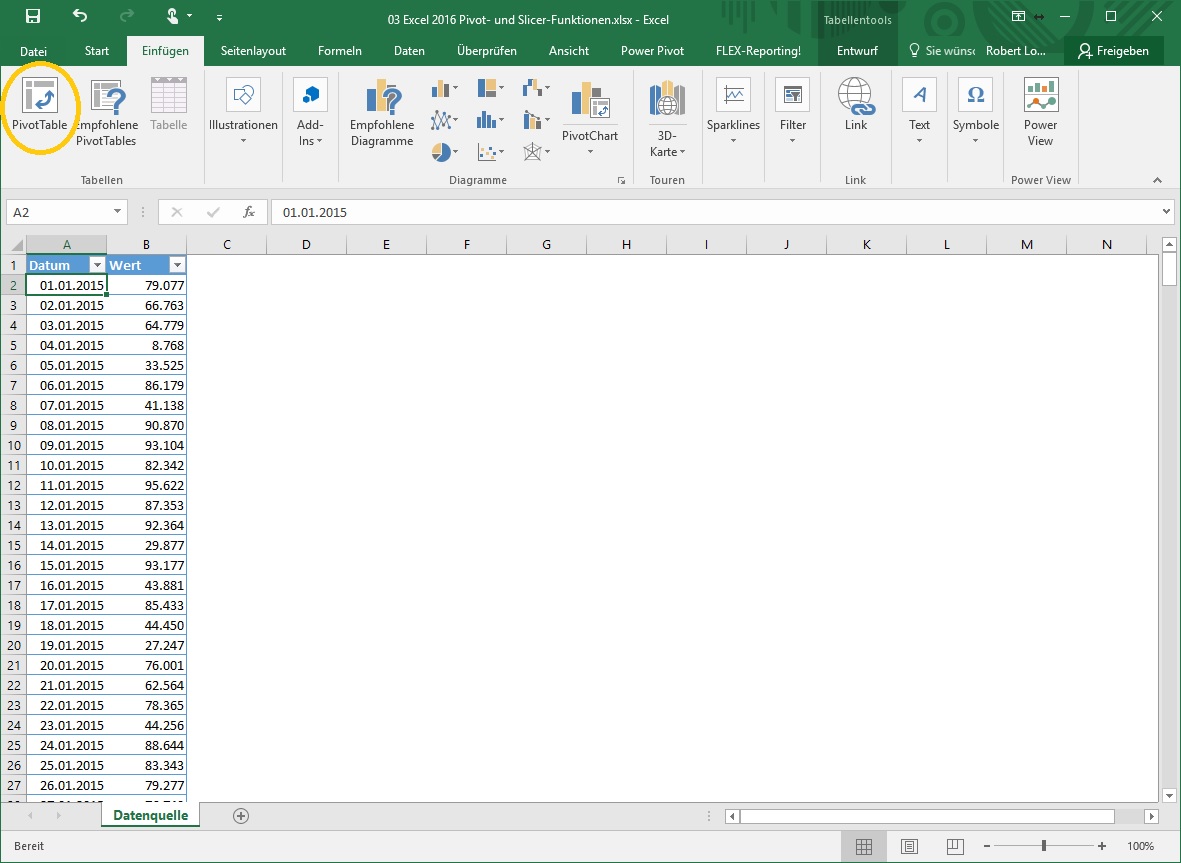Open the Wert column filter dropdown
The image size is (1181, 863).
point(177,265)
